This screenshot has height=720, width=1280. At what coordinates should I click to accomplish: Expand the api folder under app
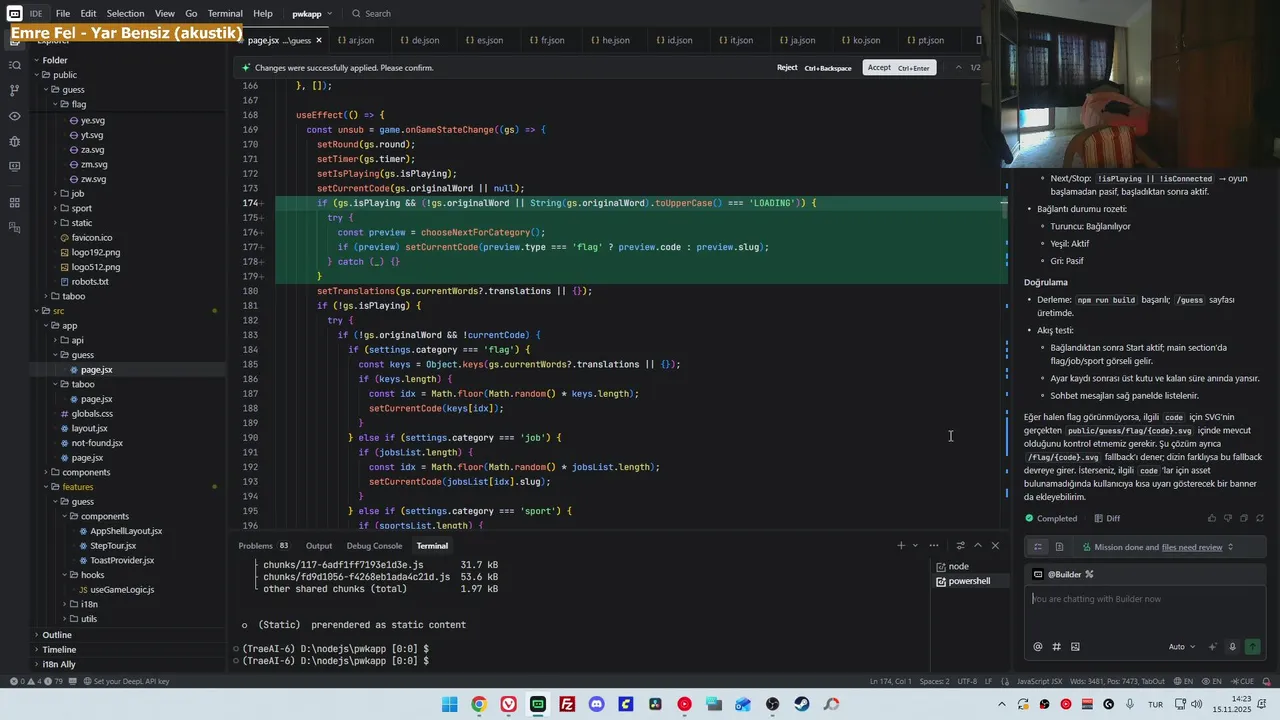[x=55, y=340]
